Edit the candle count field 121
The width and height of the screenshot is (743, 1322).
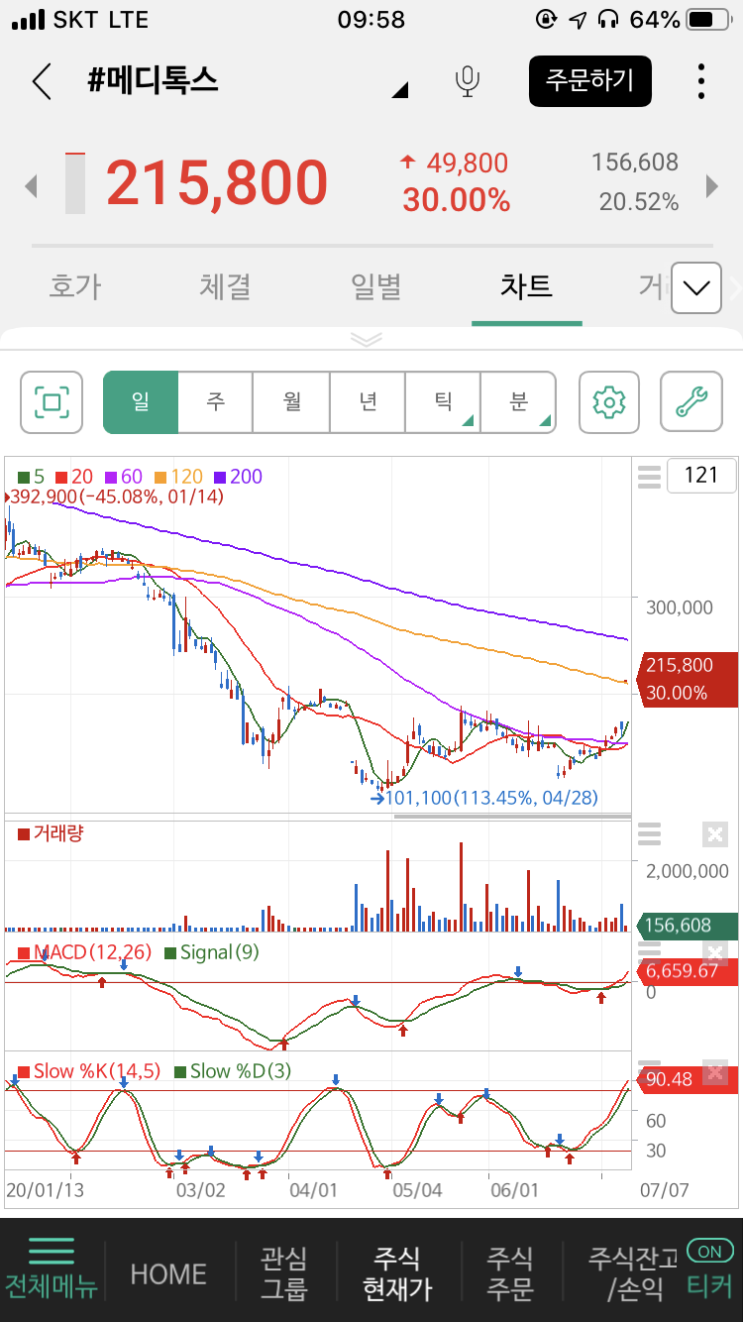point(701,475)
